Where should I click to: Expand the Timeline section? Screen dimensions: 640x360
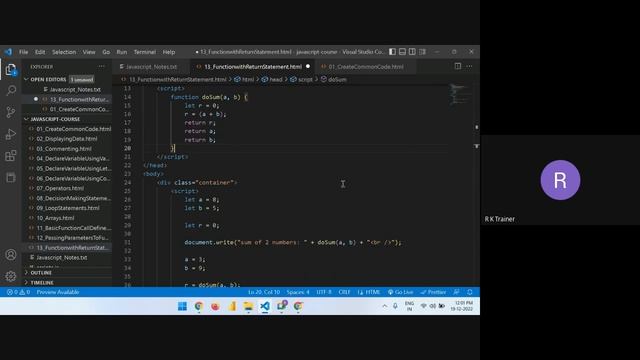(42, 282)
